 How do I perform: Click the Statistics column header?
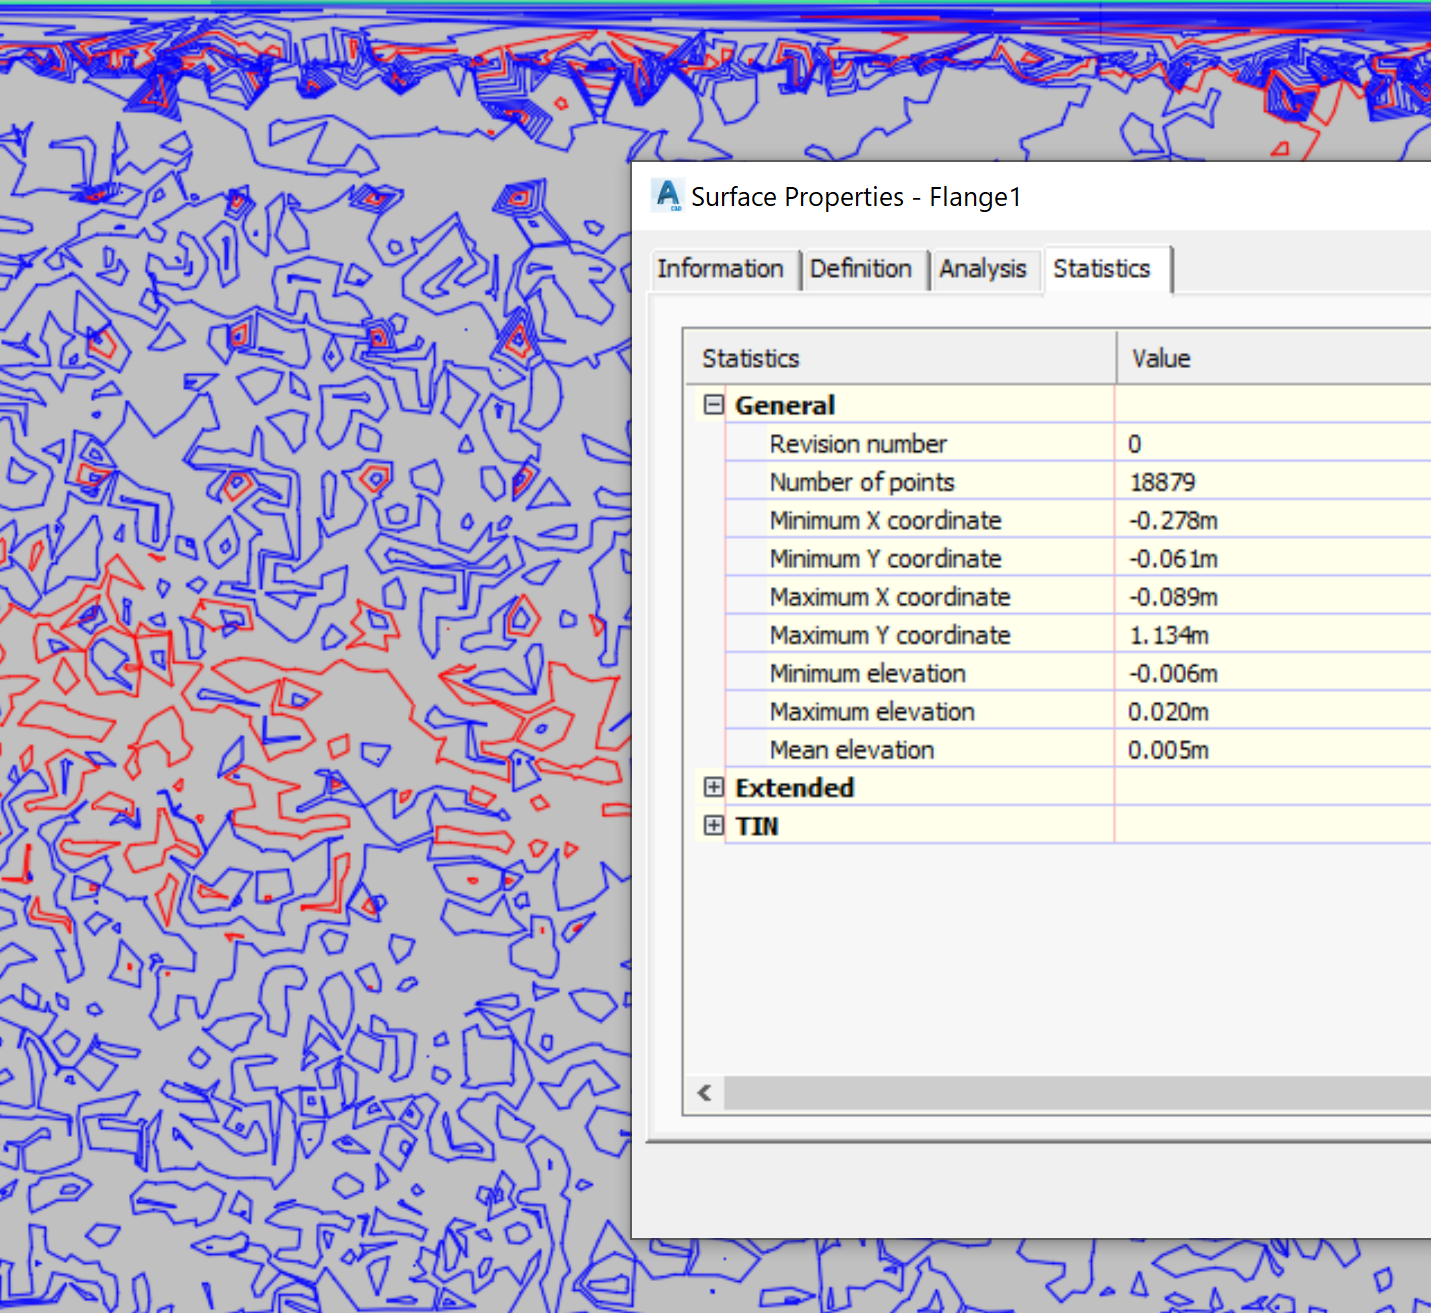coord(900,358)
